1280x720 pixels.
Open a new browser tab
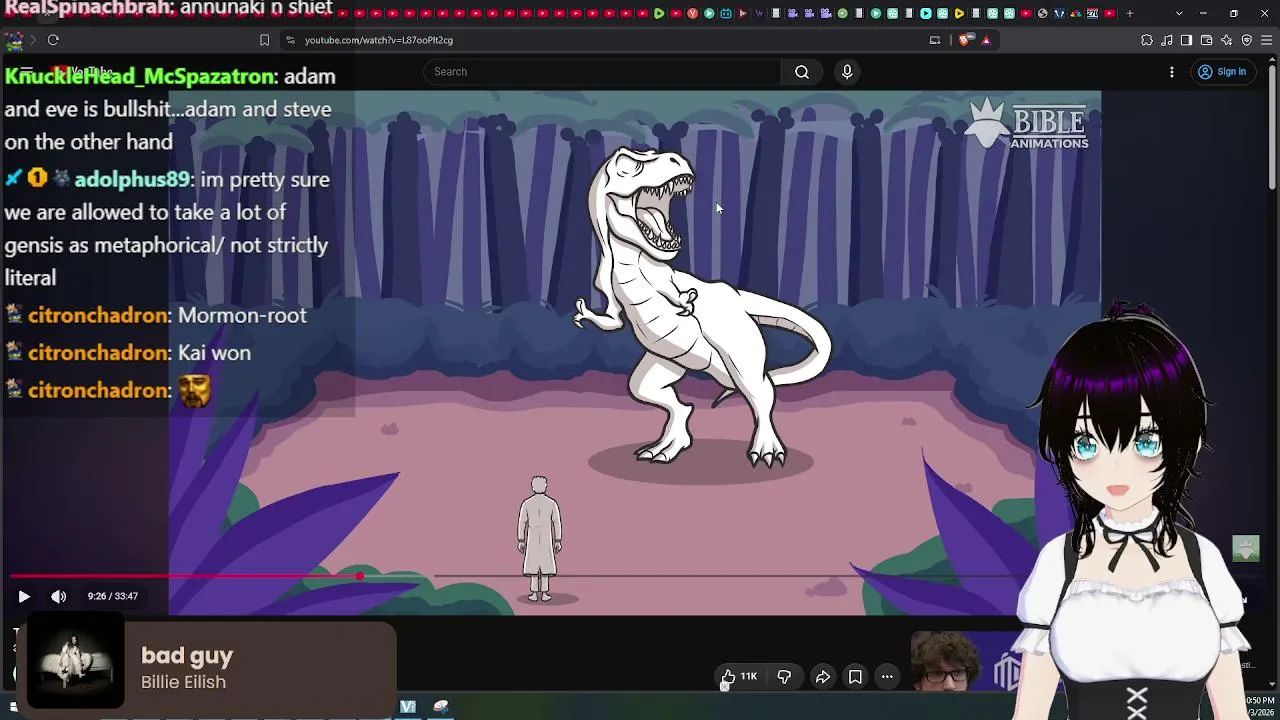tap(1130, 14)
